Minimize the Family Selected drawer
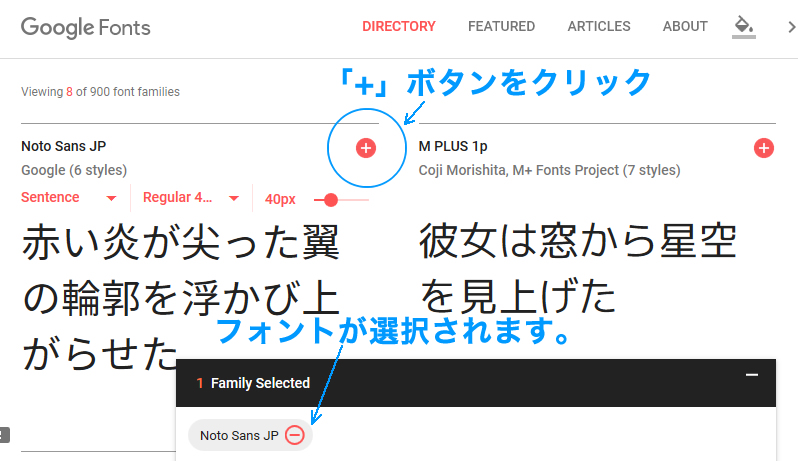798x461 pixels. click(752, 375)
